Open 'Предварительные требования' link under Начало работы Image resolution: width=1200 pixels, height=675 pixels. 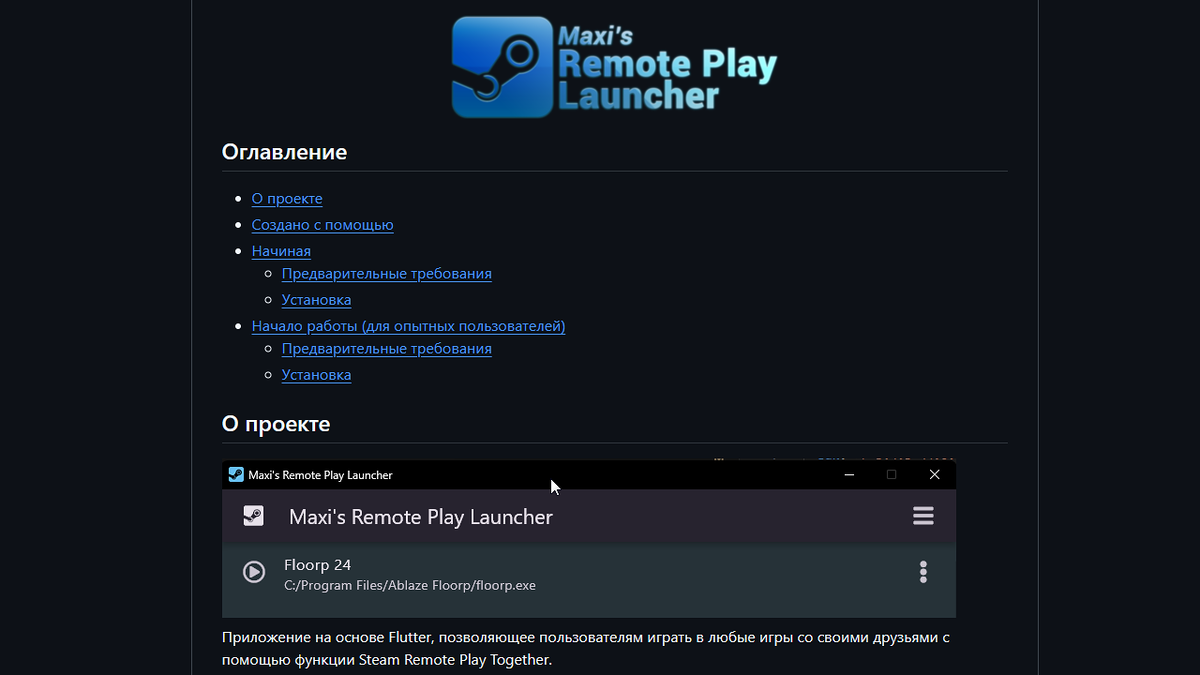point(386,349)
